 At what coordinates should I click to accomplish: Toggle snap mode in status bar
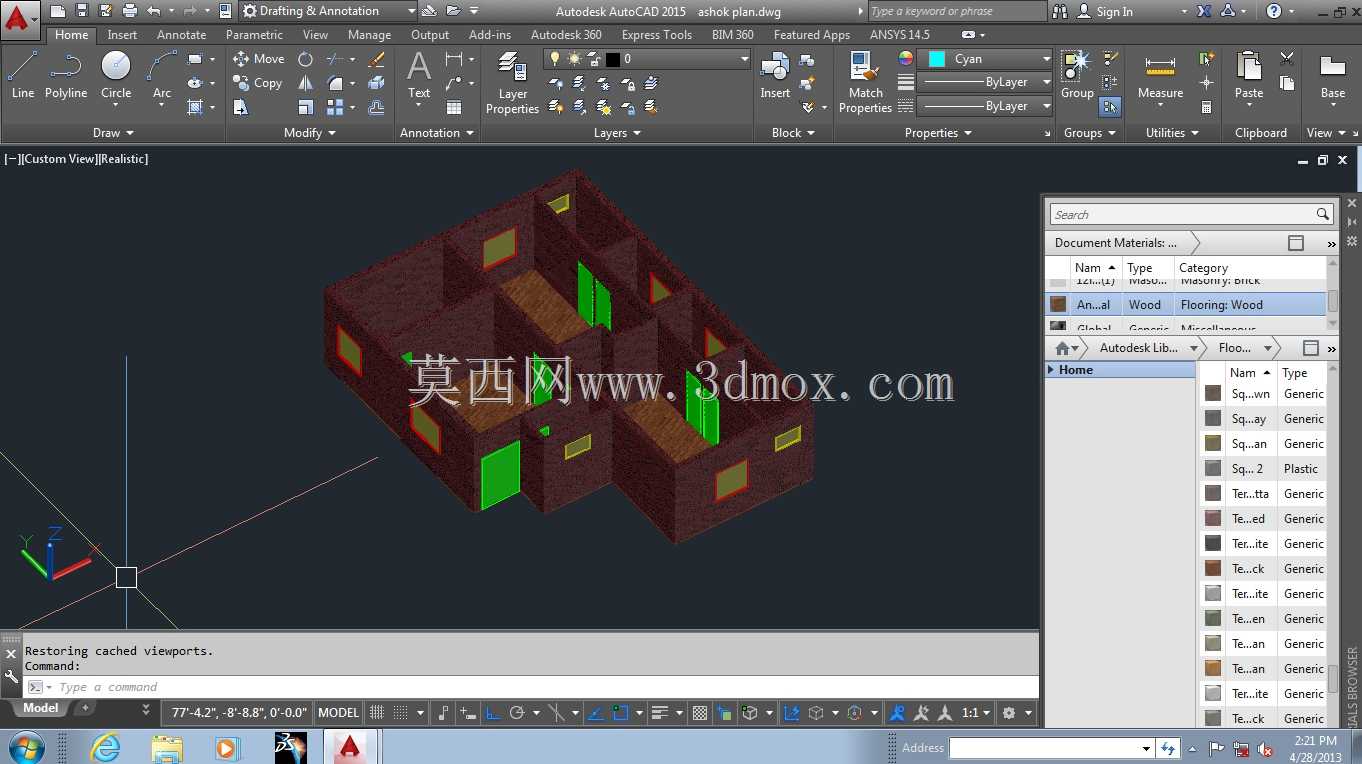point(400,713)
